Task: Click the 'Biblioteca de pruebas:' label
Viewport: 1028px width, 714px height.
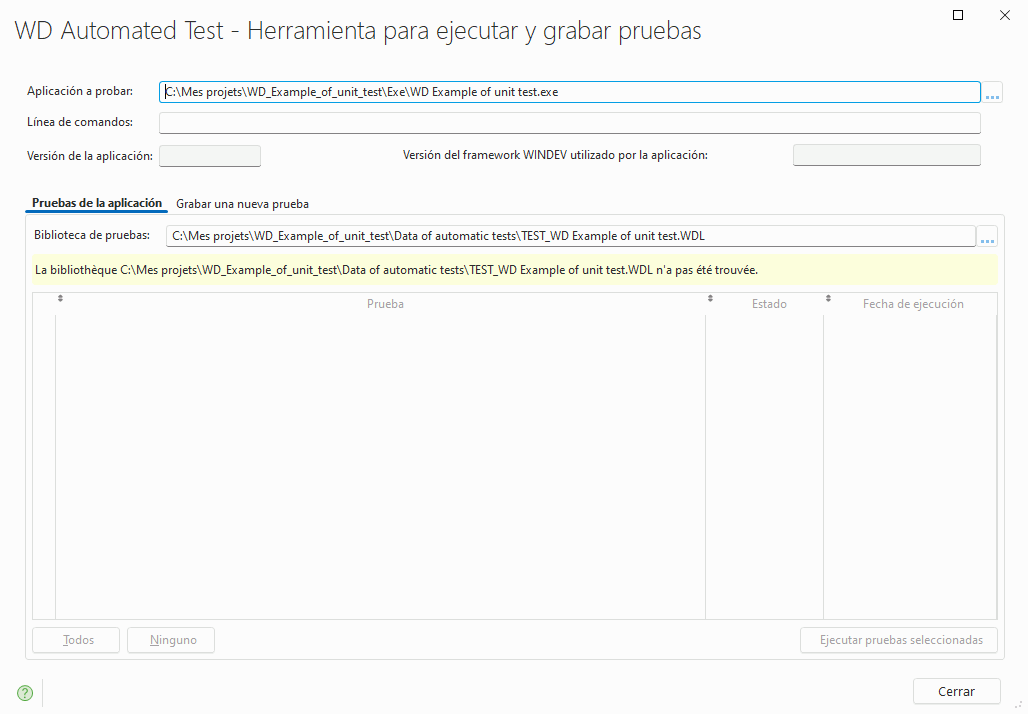Action: [92, 235]
